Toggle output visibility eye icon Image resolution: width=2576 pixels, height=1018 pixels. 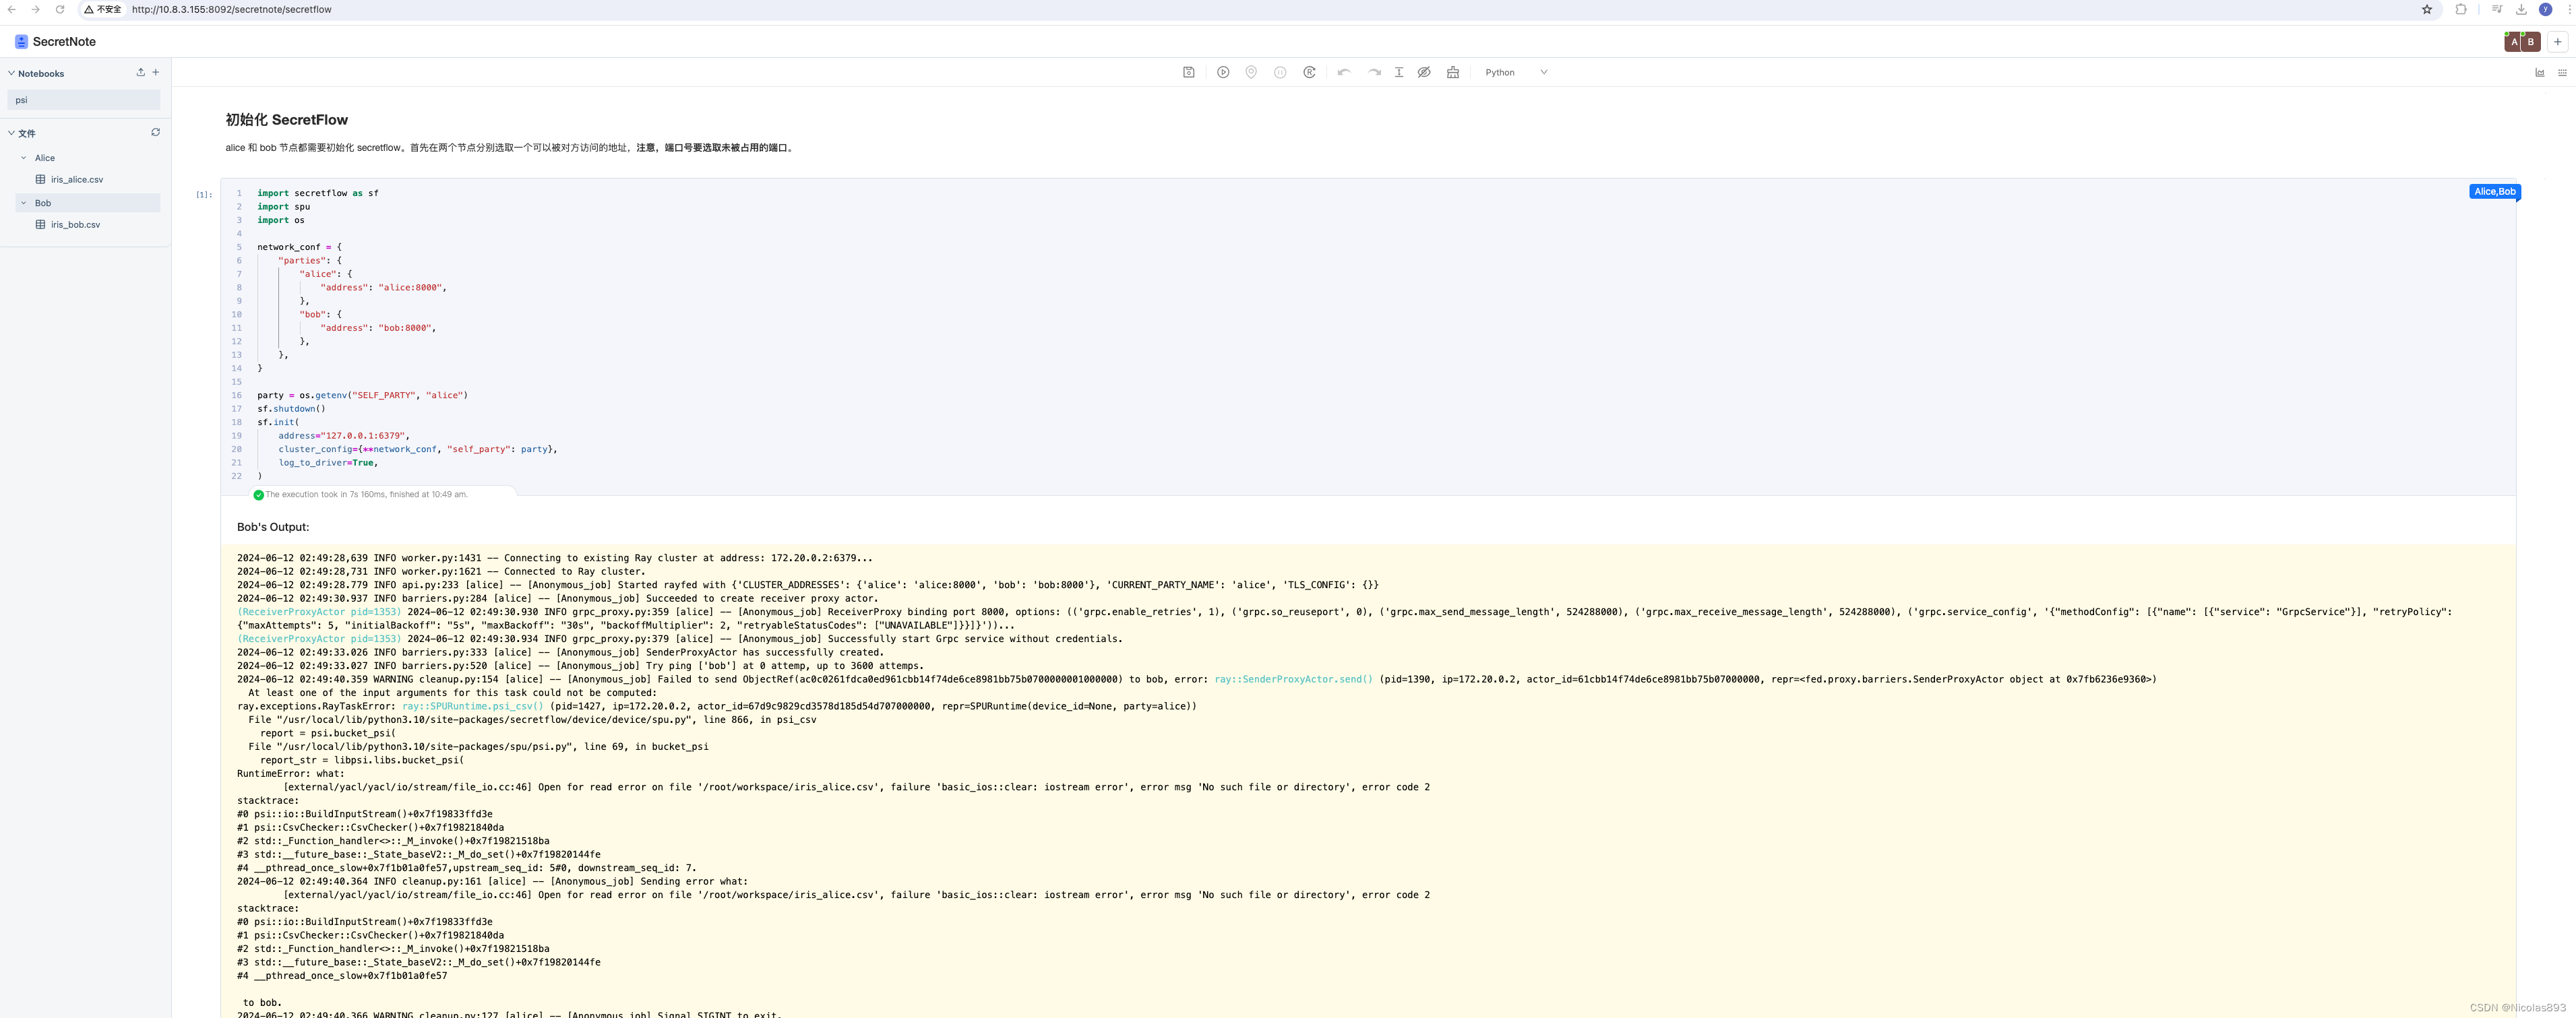pos(1424,72)
